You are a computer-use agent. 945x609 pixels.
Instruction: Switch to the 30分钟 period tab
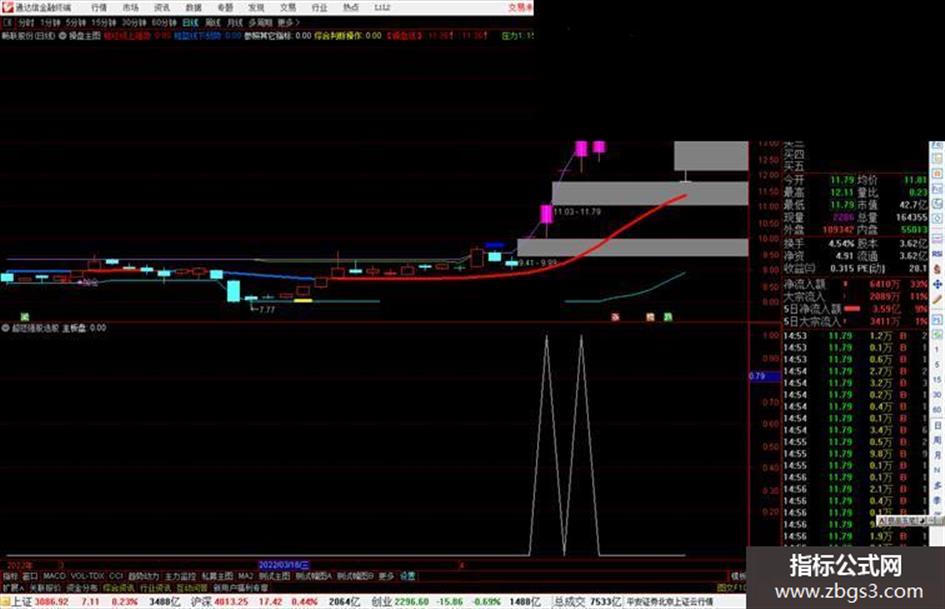coord(134,22)
